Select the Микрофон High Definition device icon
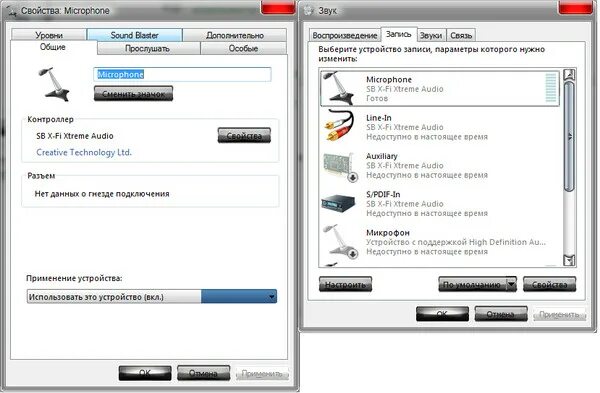 (x=340, y=241)
